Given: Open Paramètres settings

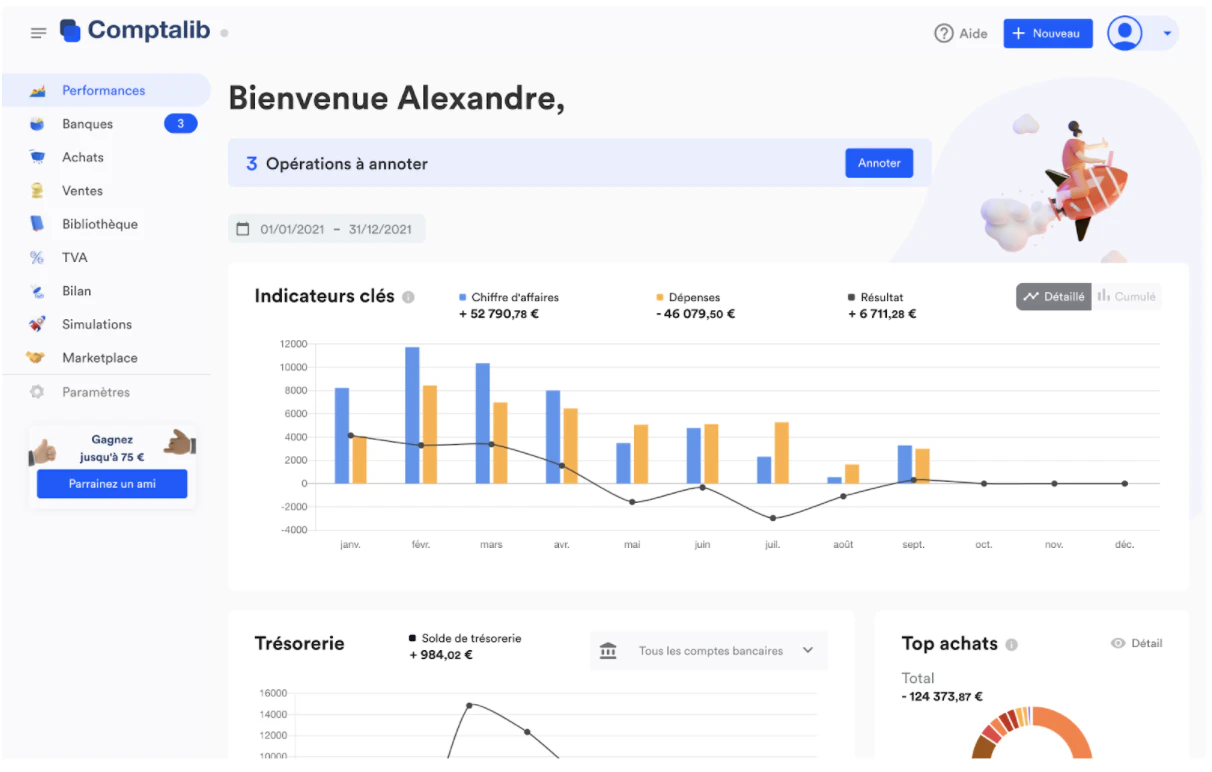Looking at the screenshot, I should [106, 392].
